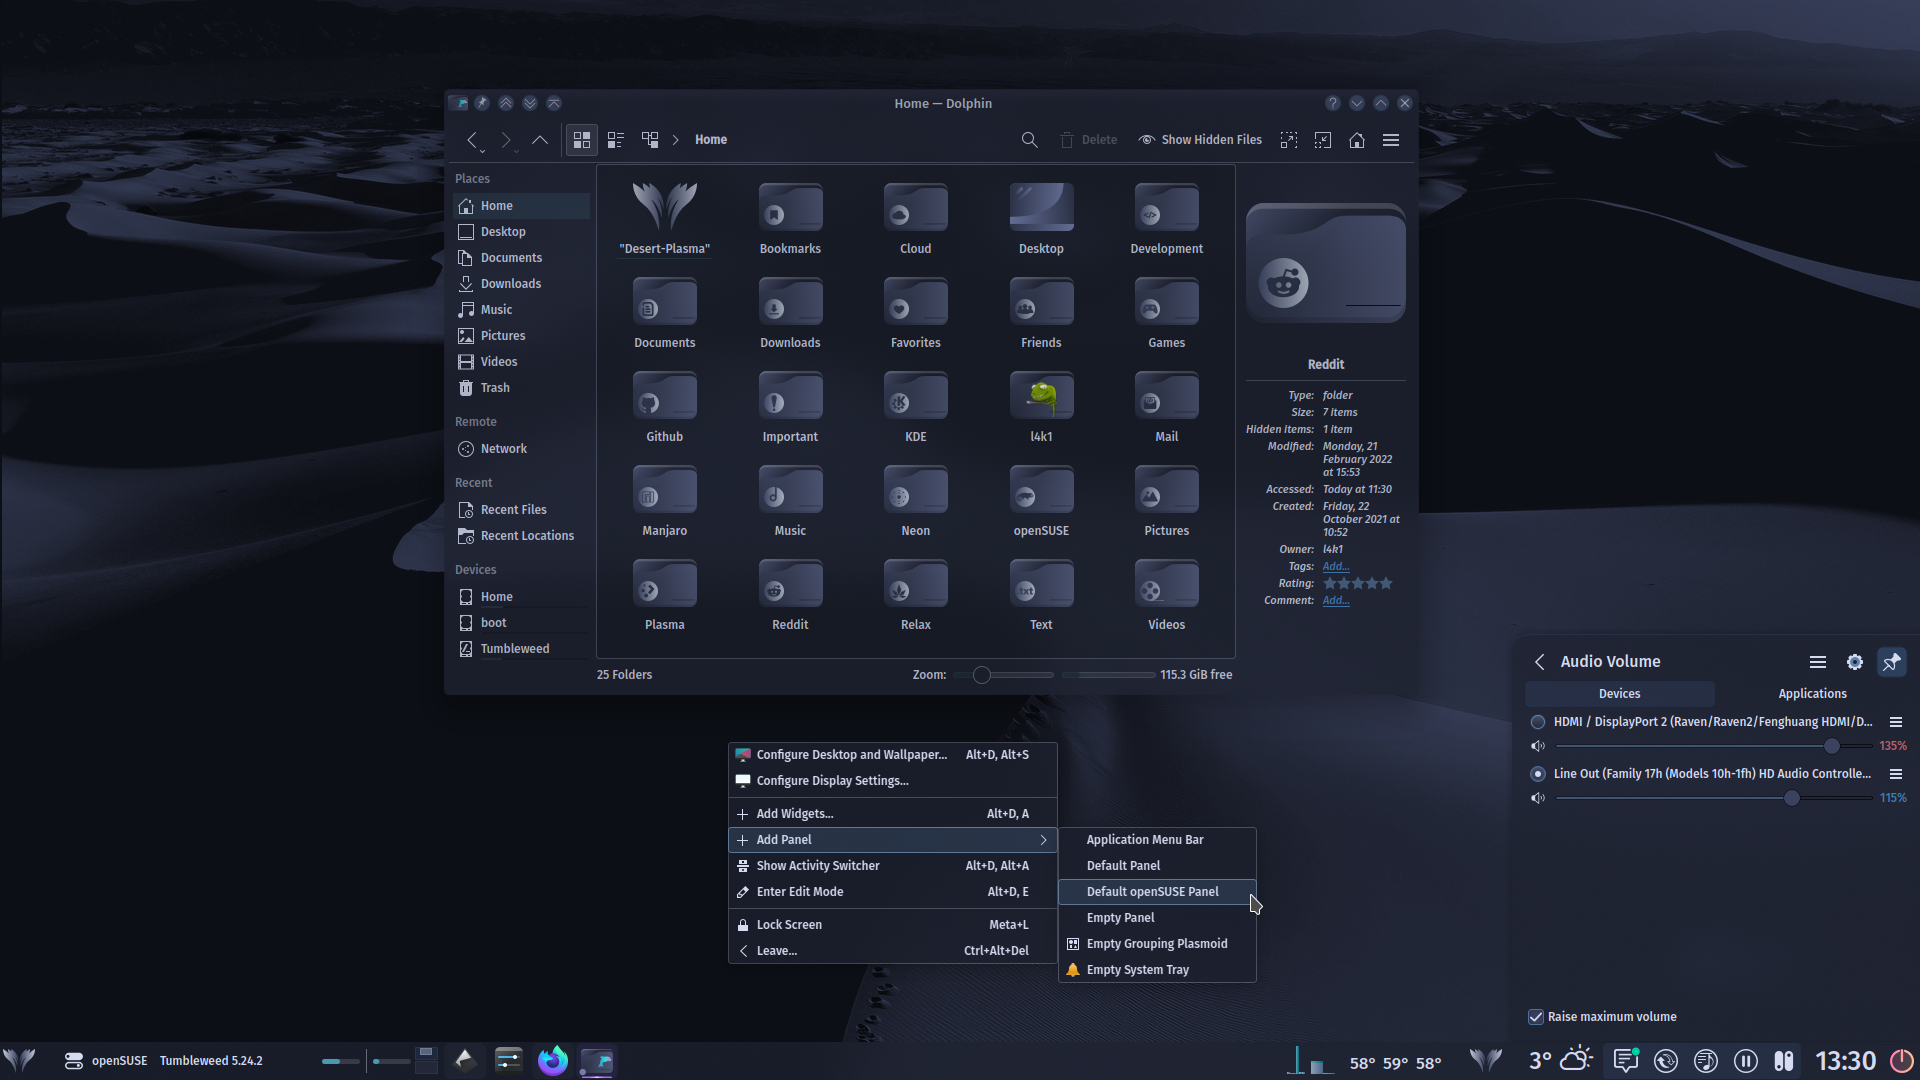Go back in Dolphin navigation
The image size is (1920, 1080).
tap(473, 140)
